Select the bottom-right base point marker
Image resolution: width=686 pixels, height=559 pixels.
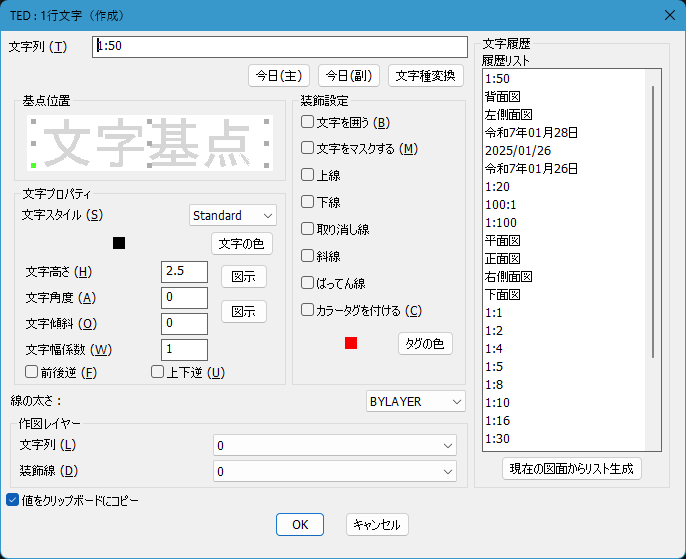[x=266, y=165]
